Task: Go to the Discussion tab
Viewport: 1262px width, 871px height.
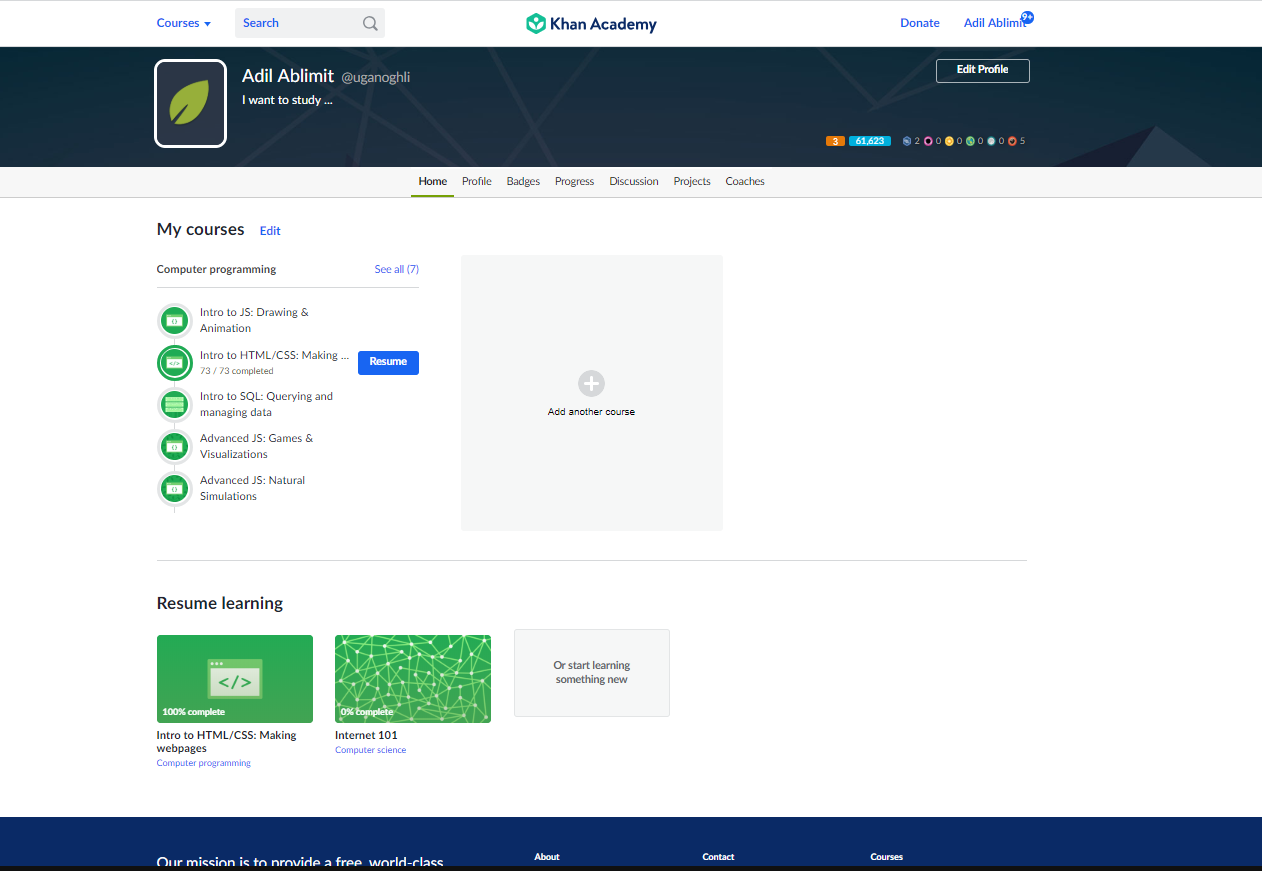Action: pos(634,181)
